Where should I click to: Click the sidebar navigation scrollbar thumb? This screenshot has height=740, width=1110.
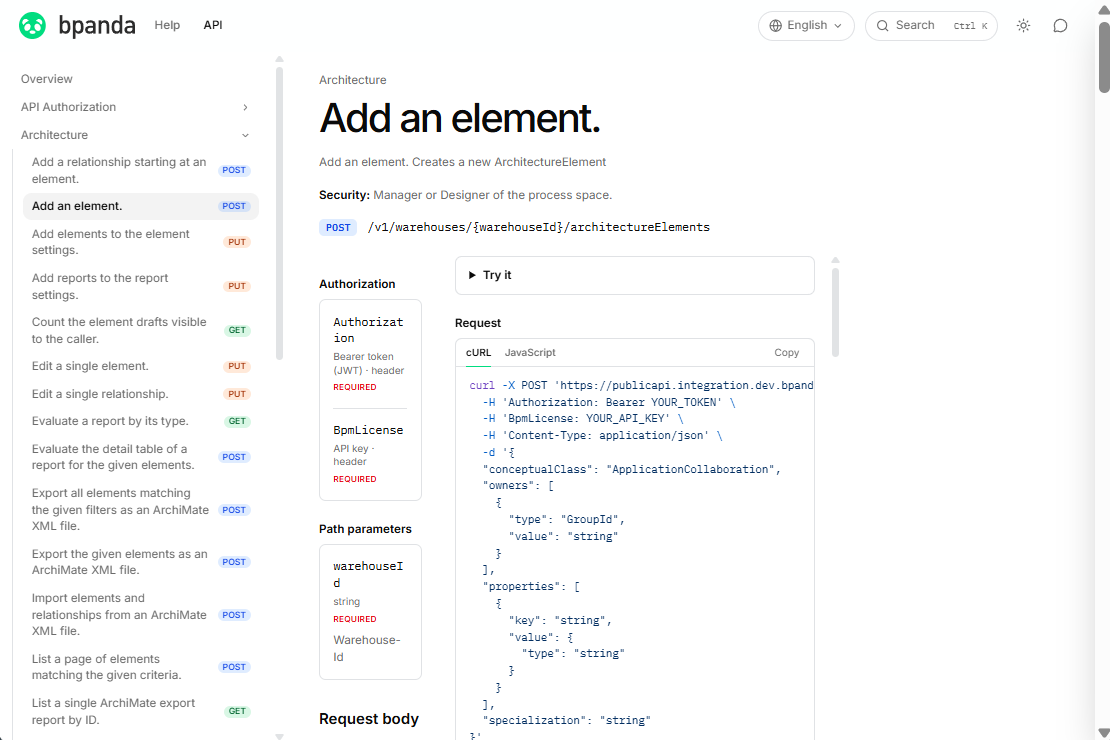click(280, 213)
